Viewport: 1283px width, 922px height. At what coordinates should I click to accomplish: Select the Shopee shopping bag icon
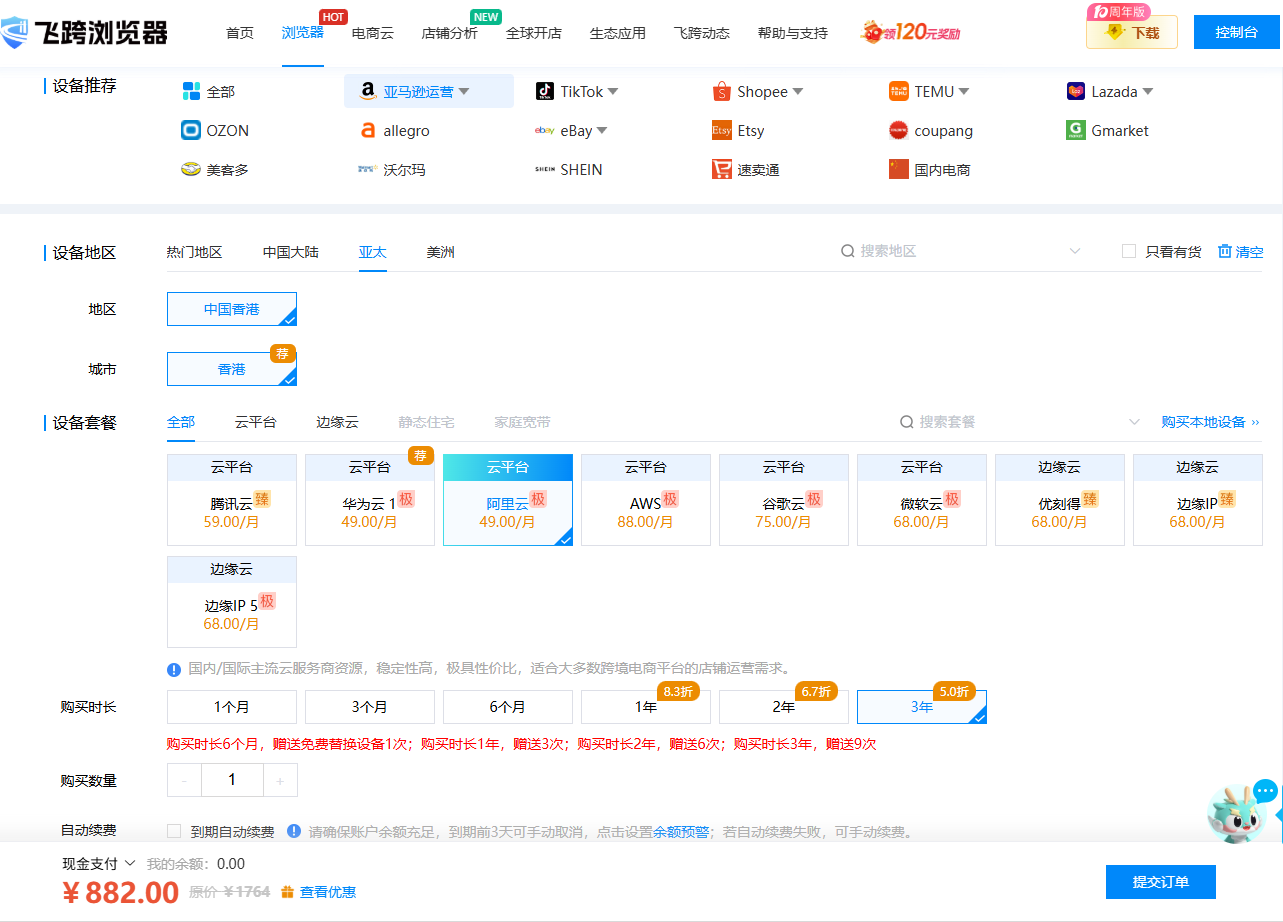(722, 92)
